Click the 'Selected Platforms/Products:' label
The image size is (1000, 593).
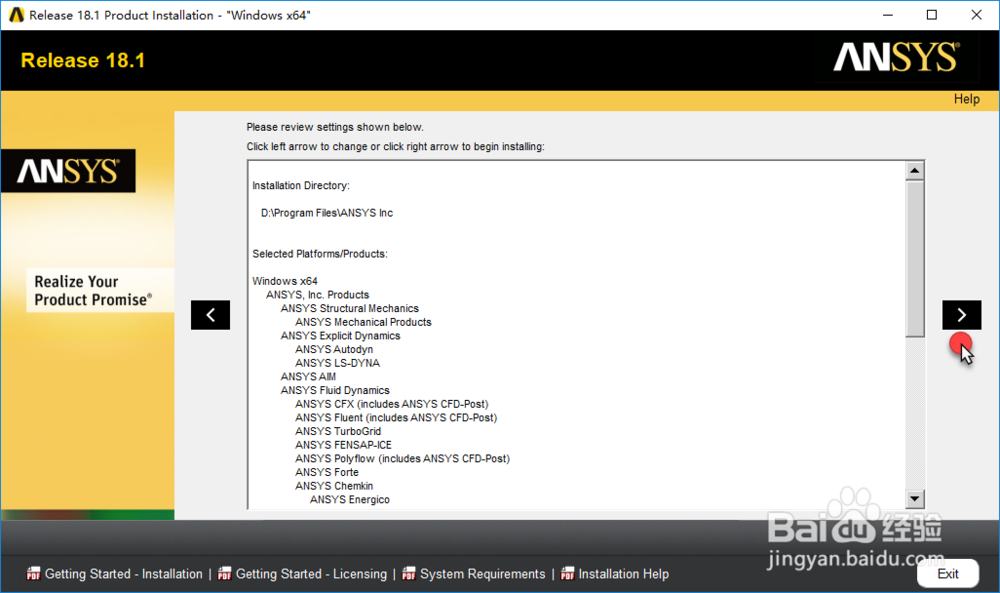click(320, 254)
